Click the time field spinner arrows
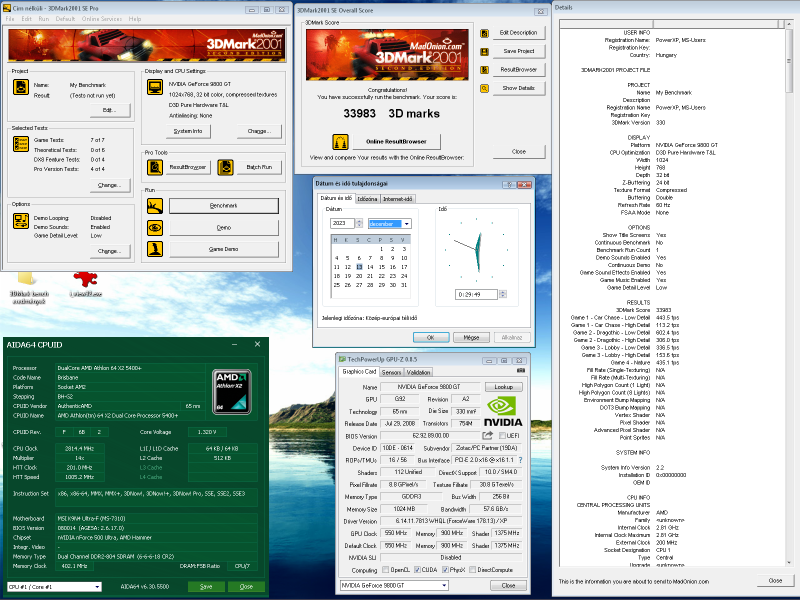Screen dimensions: 800x600 [x=503, y=294]
